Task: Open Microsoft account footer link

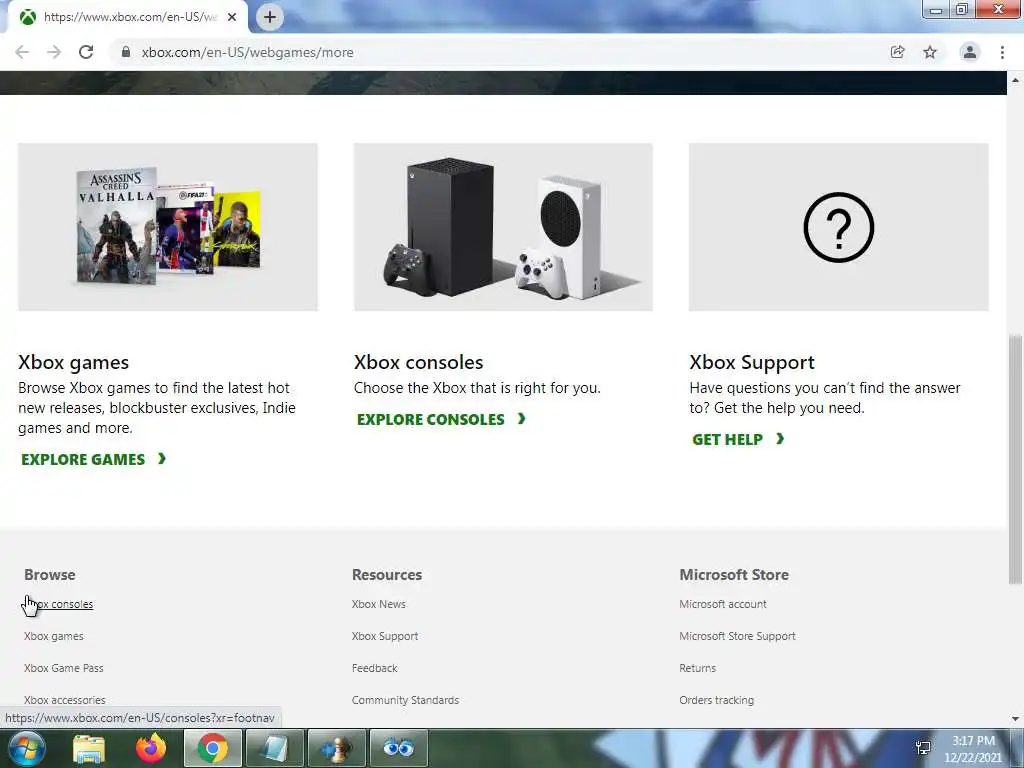Action: pyautogui.click(x=723, y=604)
